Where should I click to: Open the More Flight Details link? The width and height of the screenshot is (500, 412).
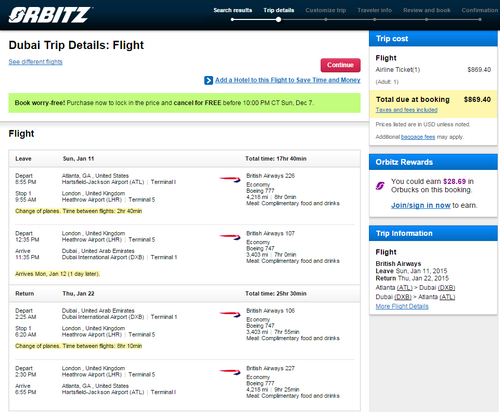(402, 306)
